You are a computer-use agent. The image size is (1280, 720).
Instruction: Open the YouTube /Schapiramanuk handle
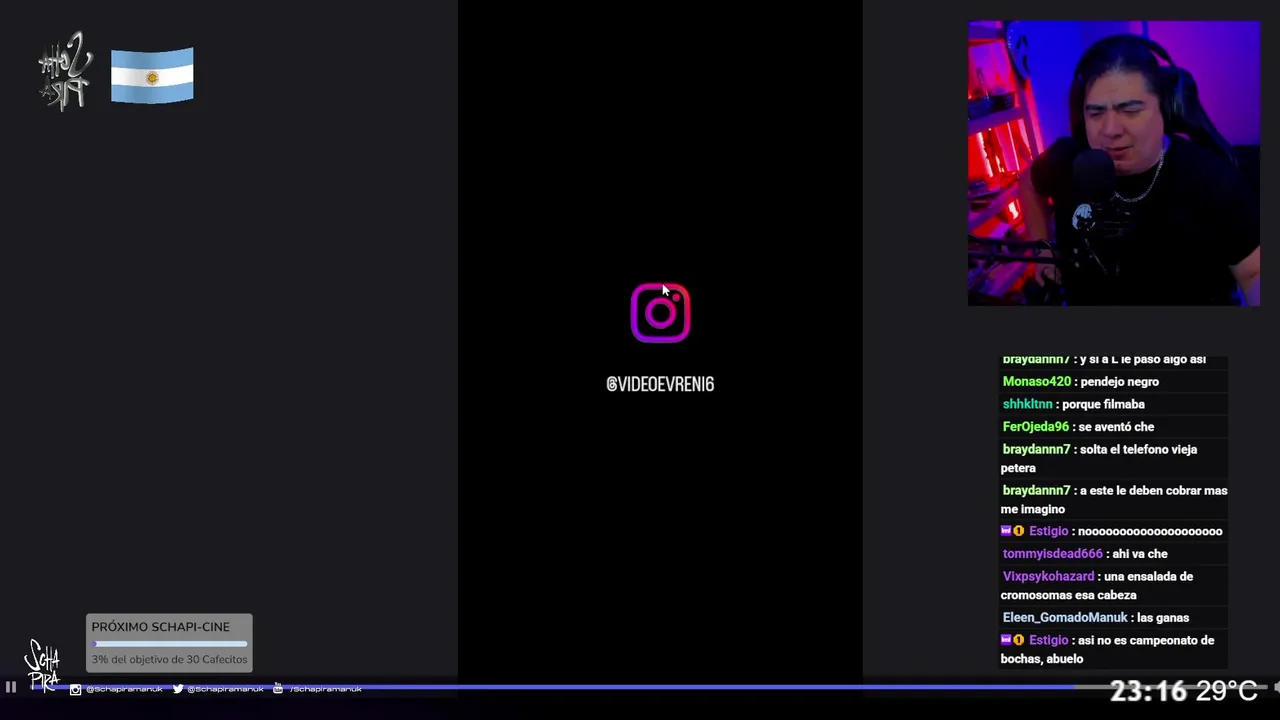325,689
